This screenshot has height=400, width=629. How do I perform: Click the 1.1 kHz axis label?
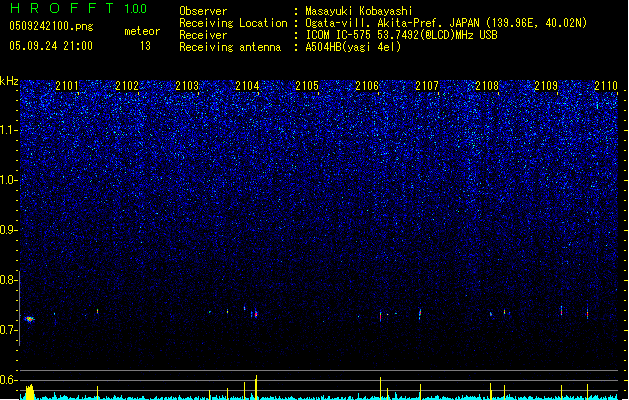pos(8,130)
